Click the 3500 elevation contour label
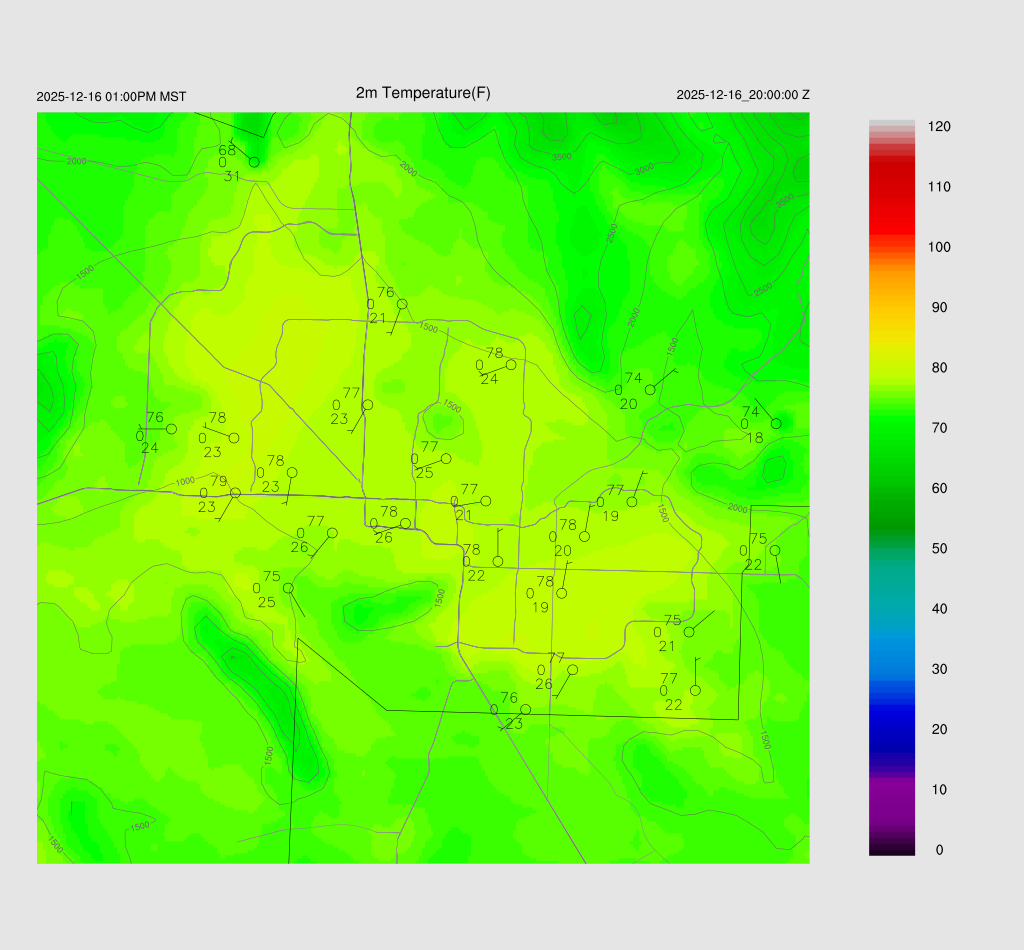This screenshot has width=1024, height=950. coord(562,157)
